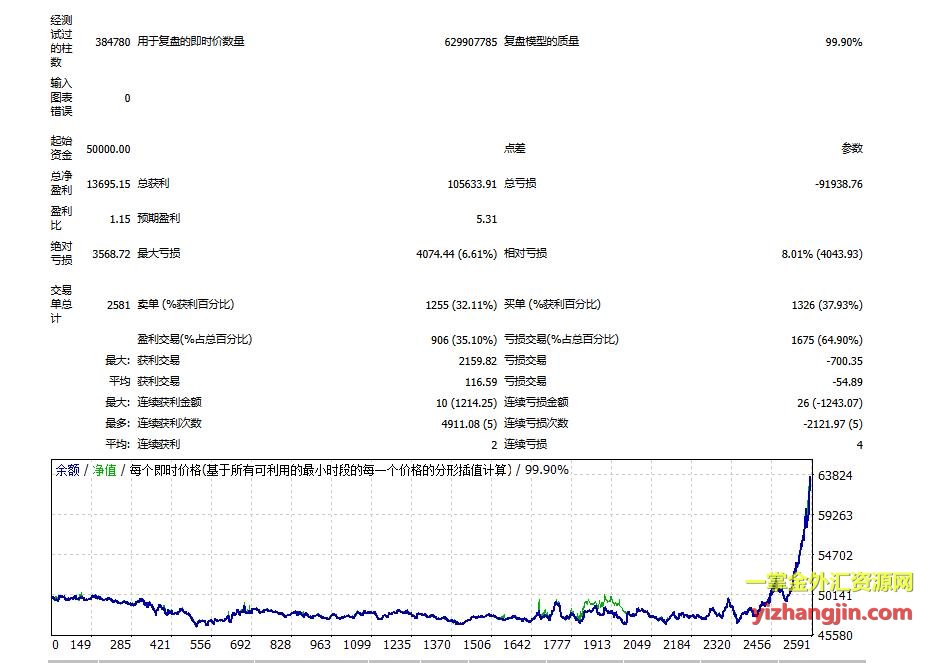Click the 买单 value 1326 (37.93%)
929x663 pixels.
pos(826,305)
